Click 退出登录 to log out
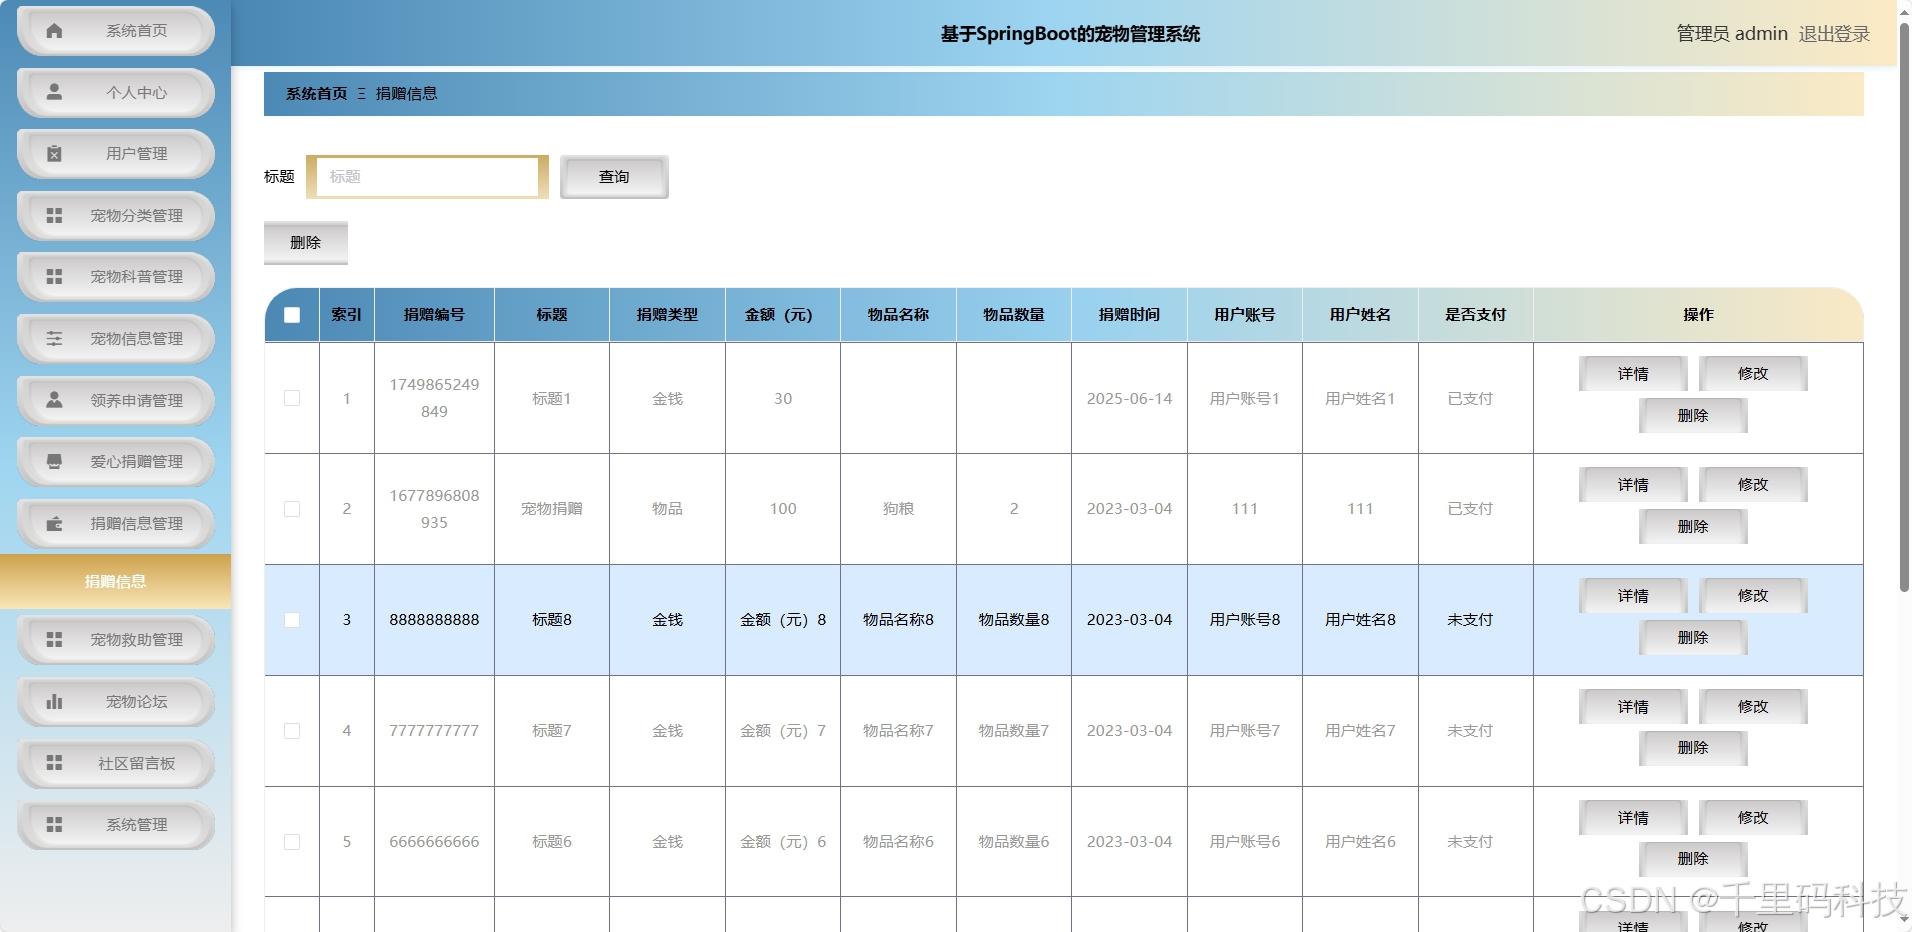This screenshot has width=1912, height=932. pos(1834,34)
